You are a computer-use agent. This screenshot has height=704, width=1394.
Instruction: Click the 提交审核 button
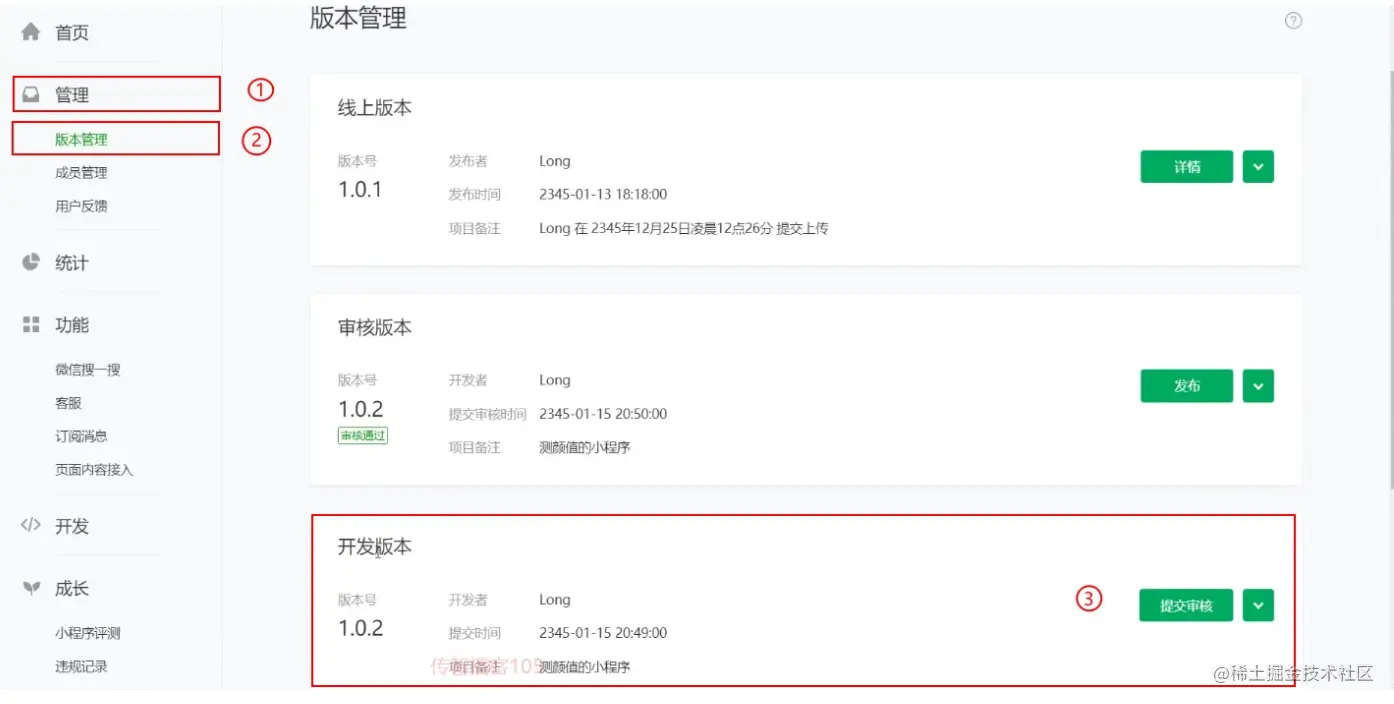pyautogui.click(x=1186, y=605)
